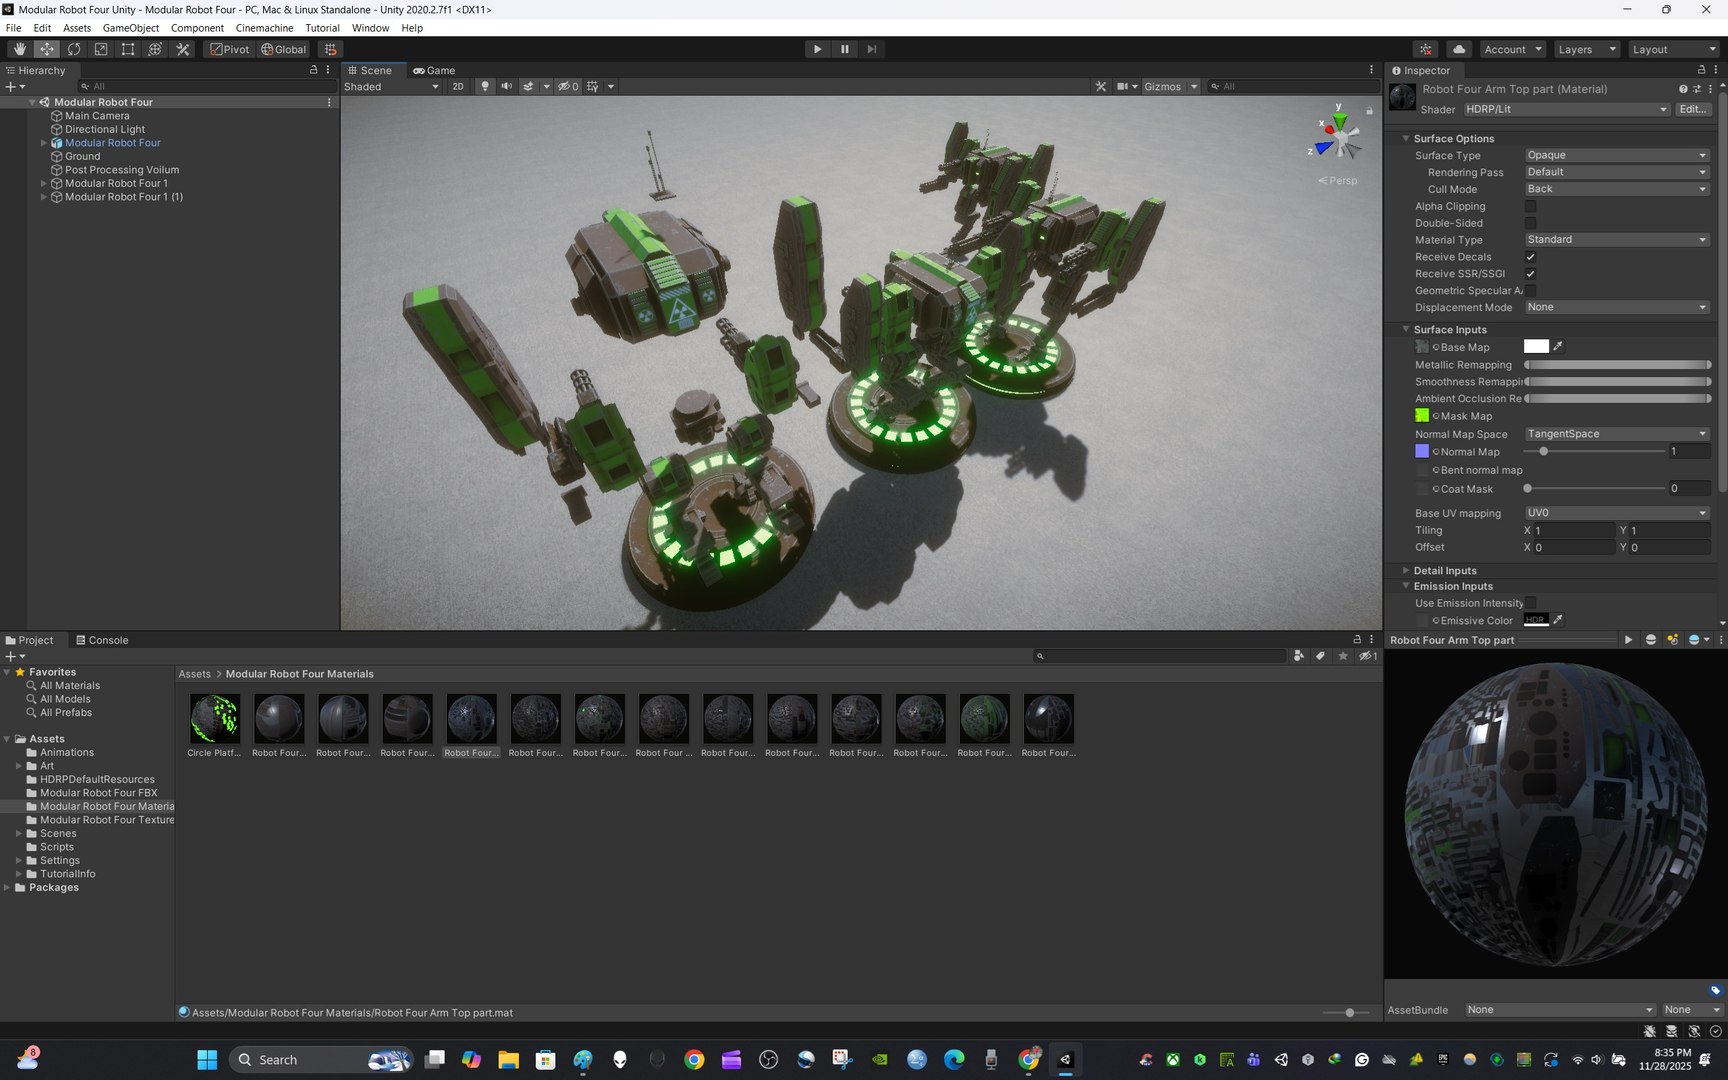Viewport: 1728px width, 1080px height.
Task: Uncheck Receive SSR/SSGI
Action: pos(1530,274)
